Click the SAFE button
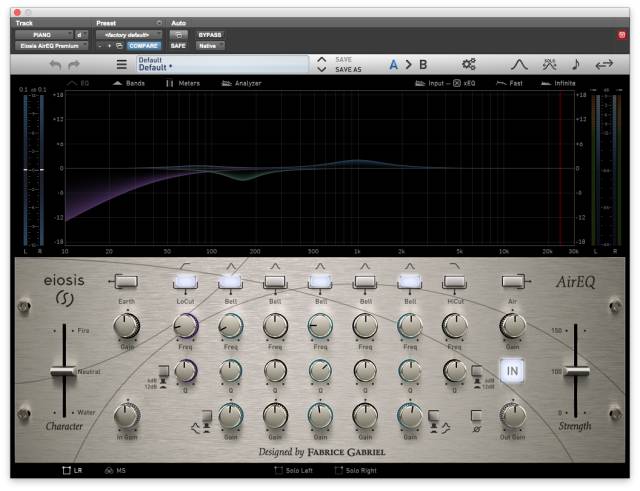 coord(178,46)
